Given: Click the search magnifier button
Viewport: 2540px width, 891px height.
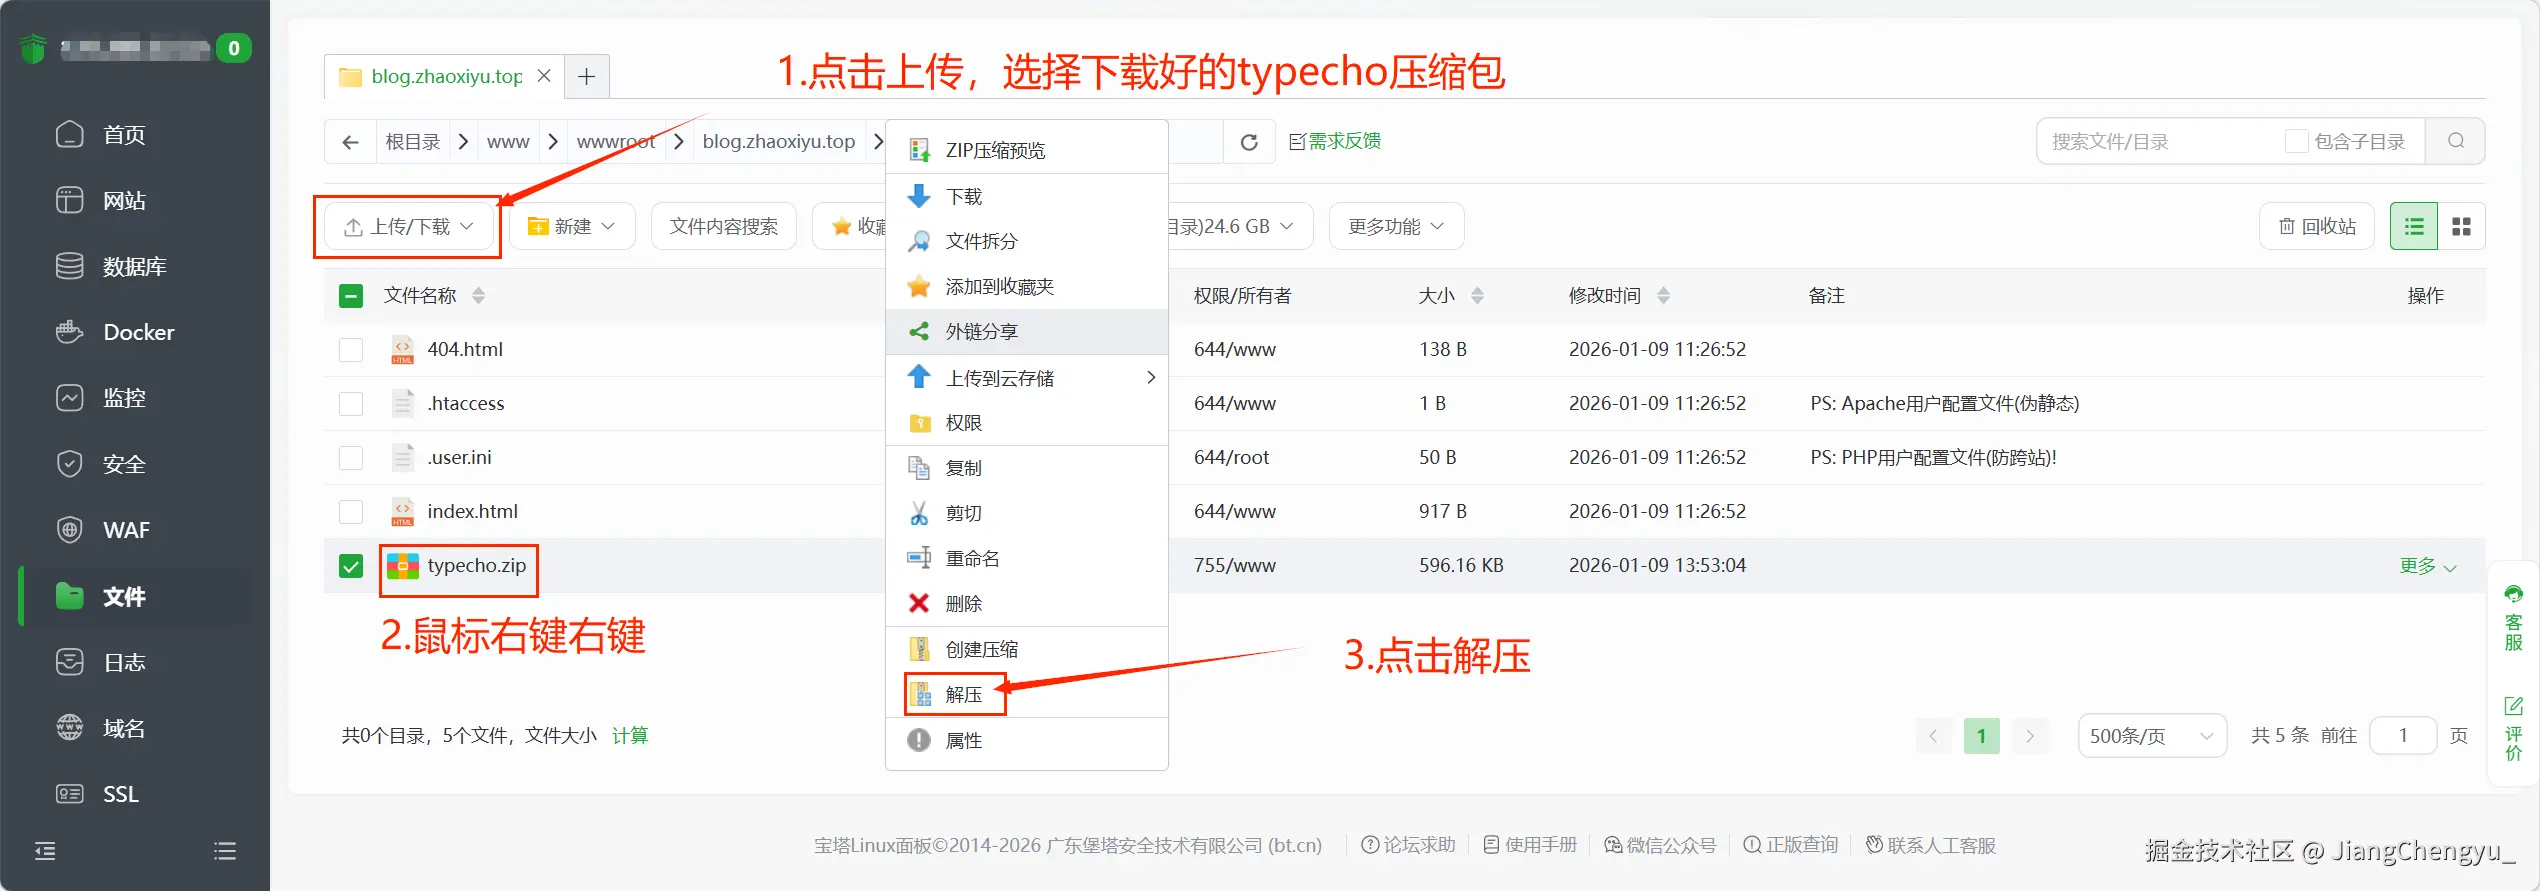Looking at the screenshot, I should pos(2455,141).
